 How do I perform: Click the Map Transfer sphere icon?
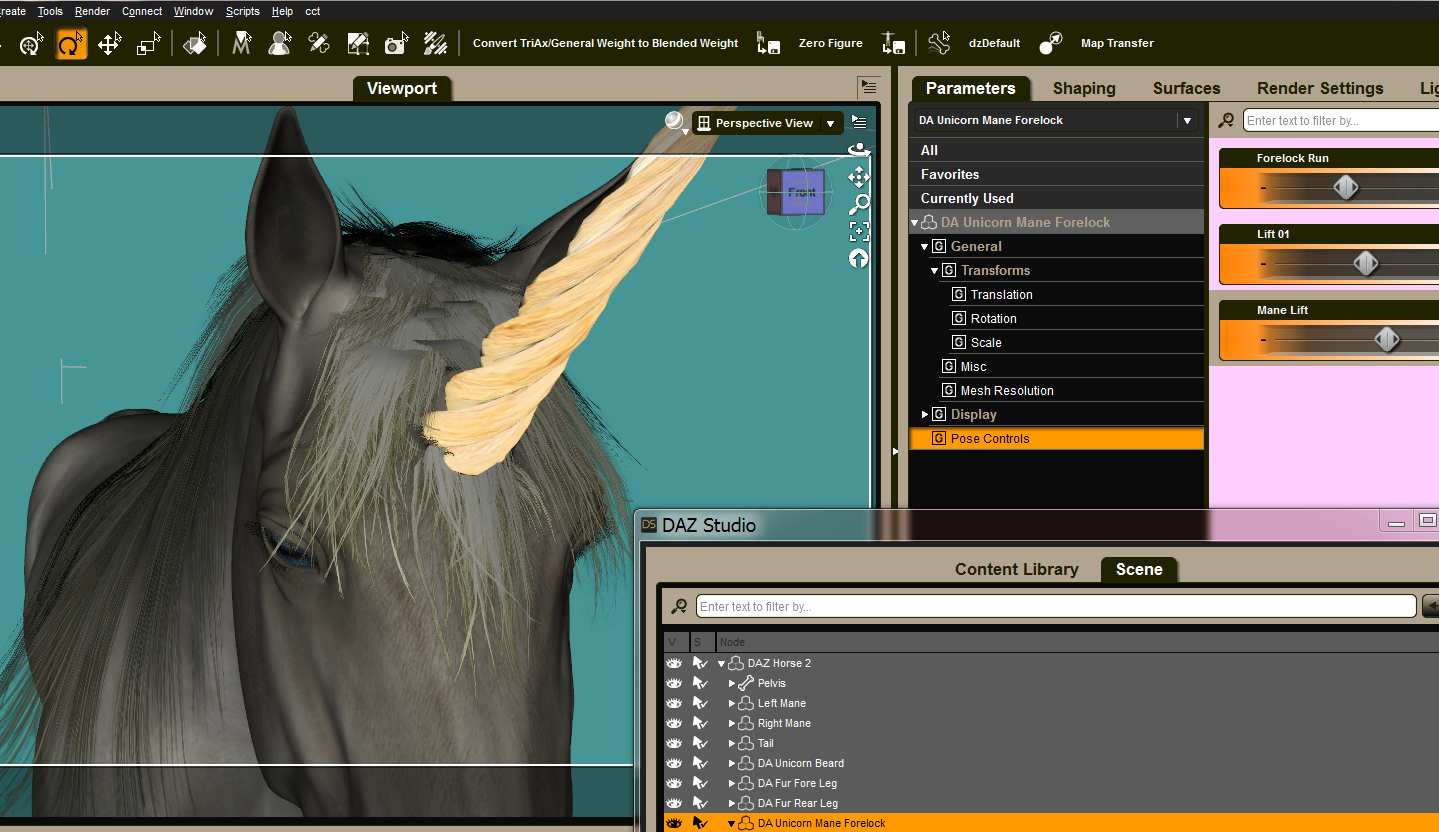click(x=1051, y=44)
